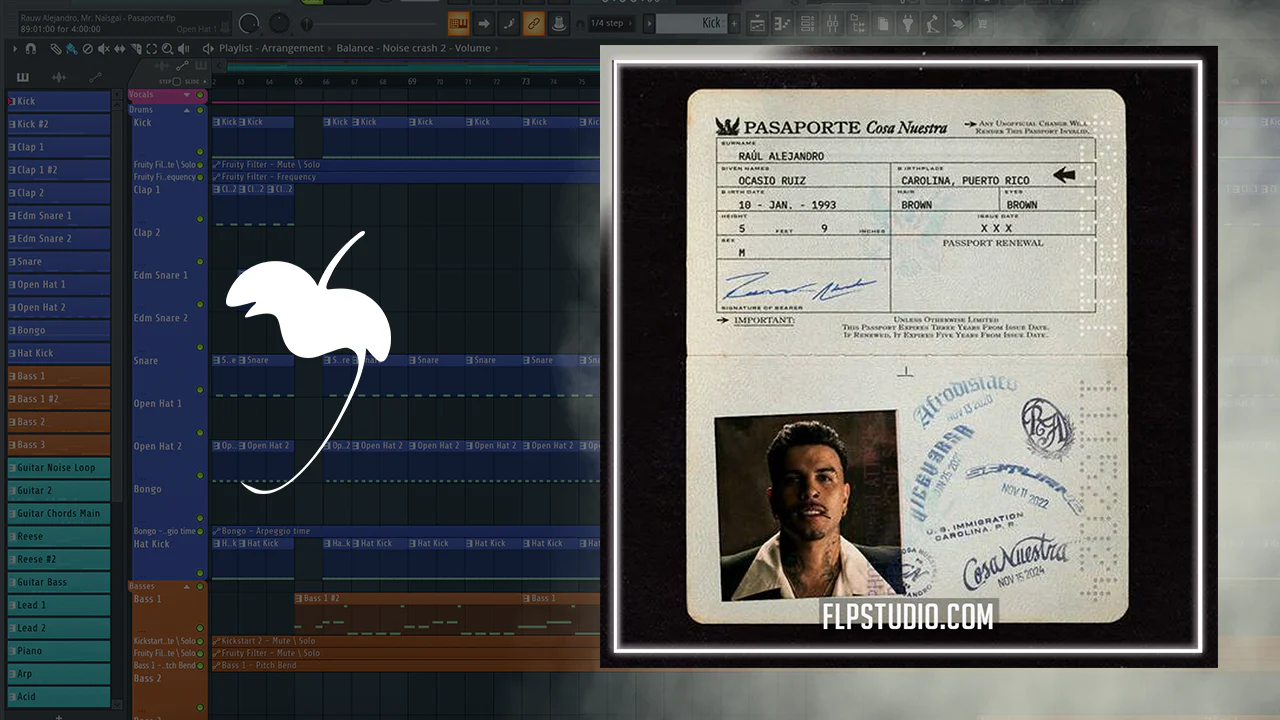Open the Playlist options menu arrow
The width and height of the screenshot is (1280, 720).
tap(15, 48)
